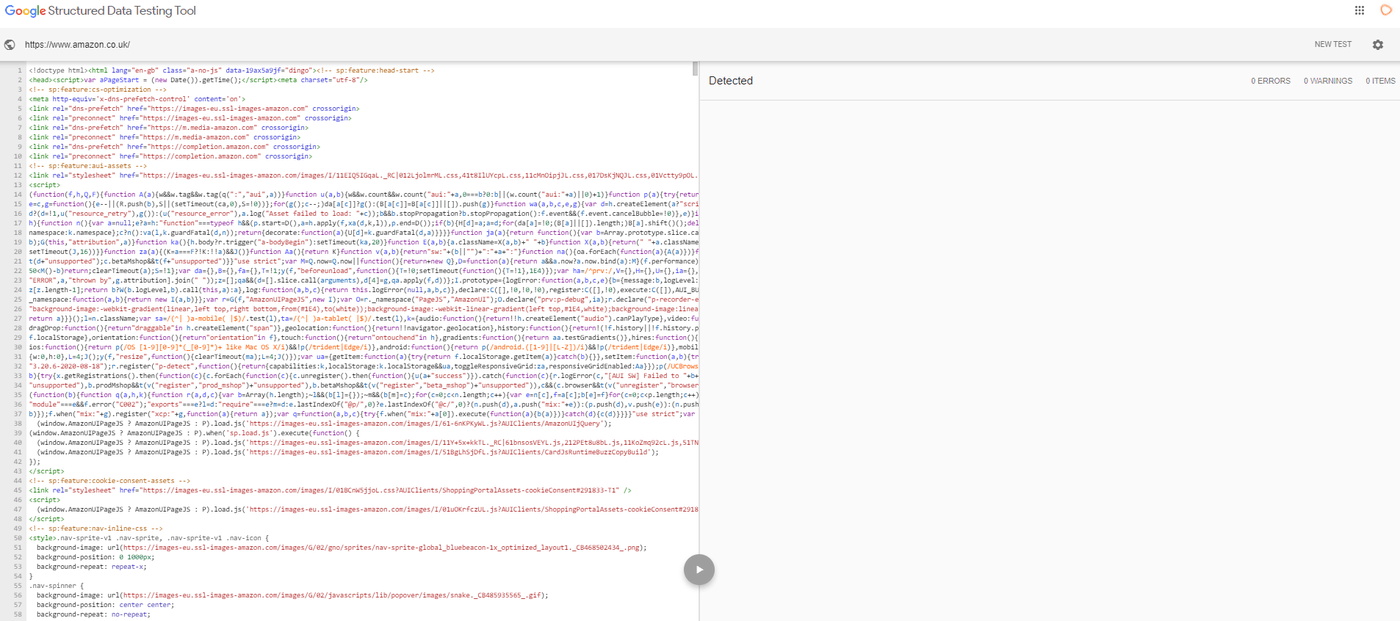Click the line with CardJsRuntimeBuzzCopyBuild
This screenshot has width=1400, height=621.
pyautogui.click(x=348, y=452)
